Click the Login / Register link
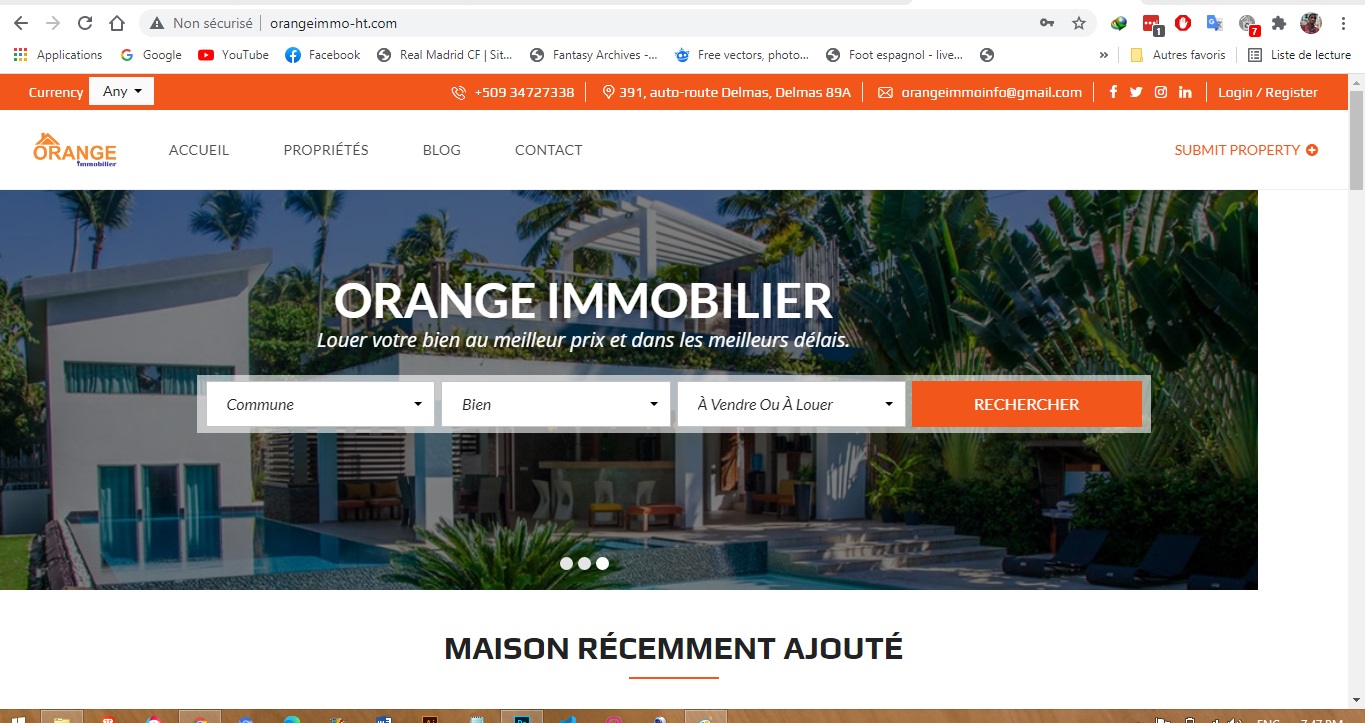Screen dimensions: 1365x723 tap(1268, 92)
